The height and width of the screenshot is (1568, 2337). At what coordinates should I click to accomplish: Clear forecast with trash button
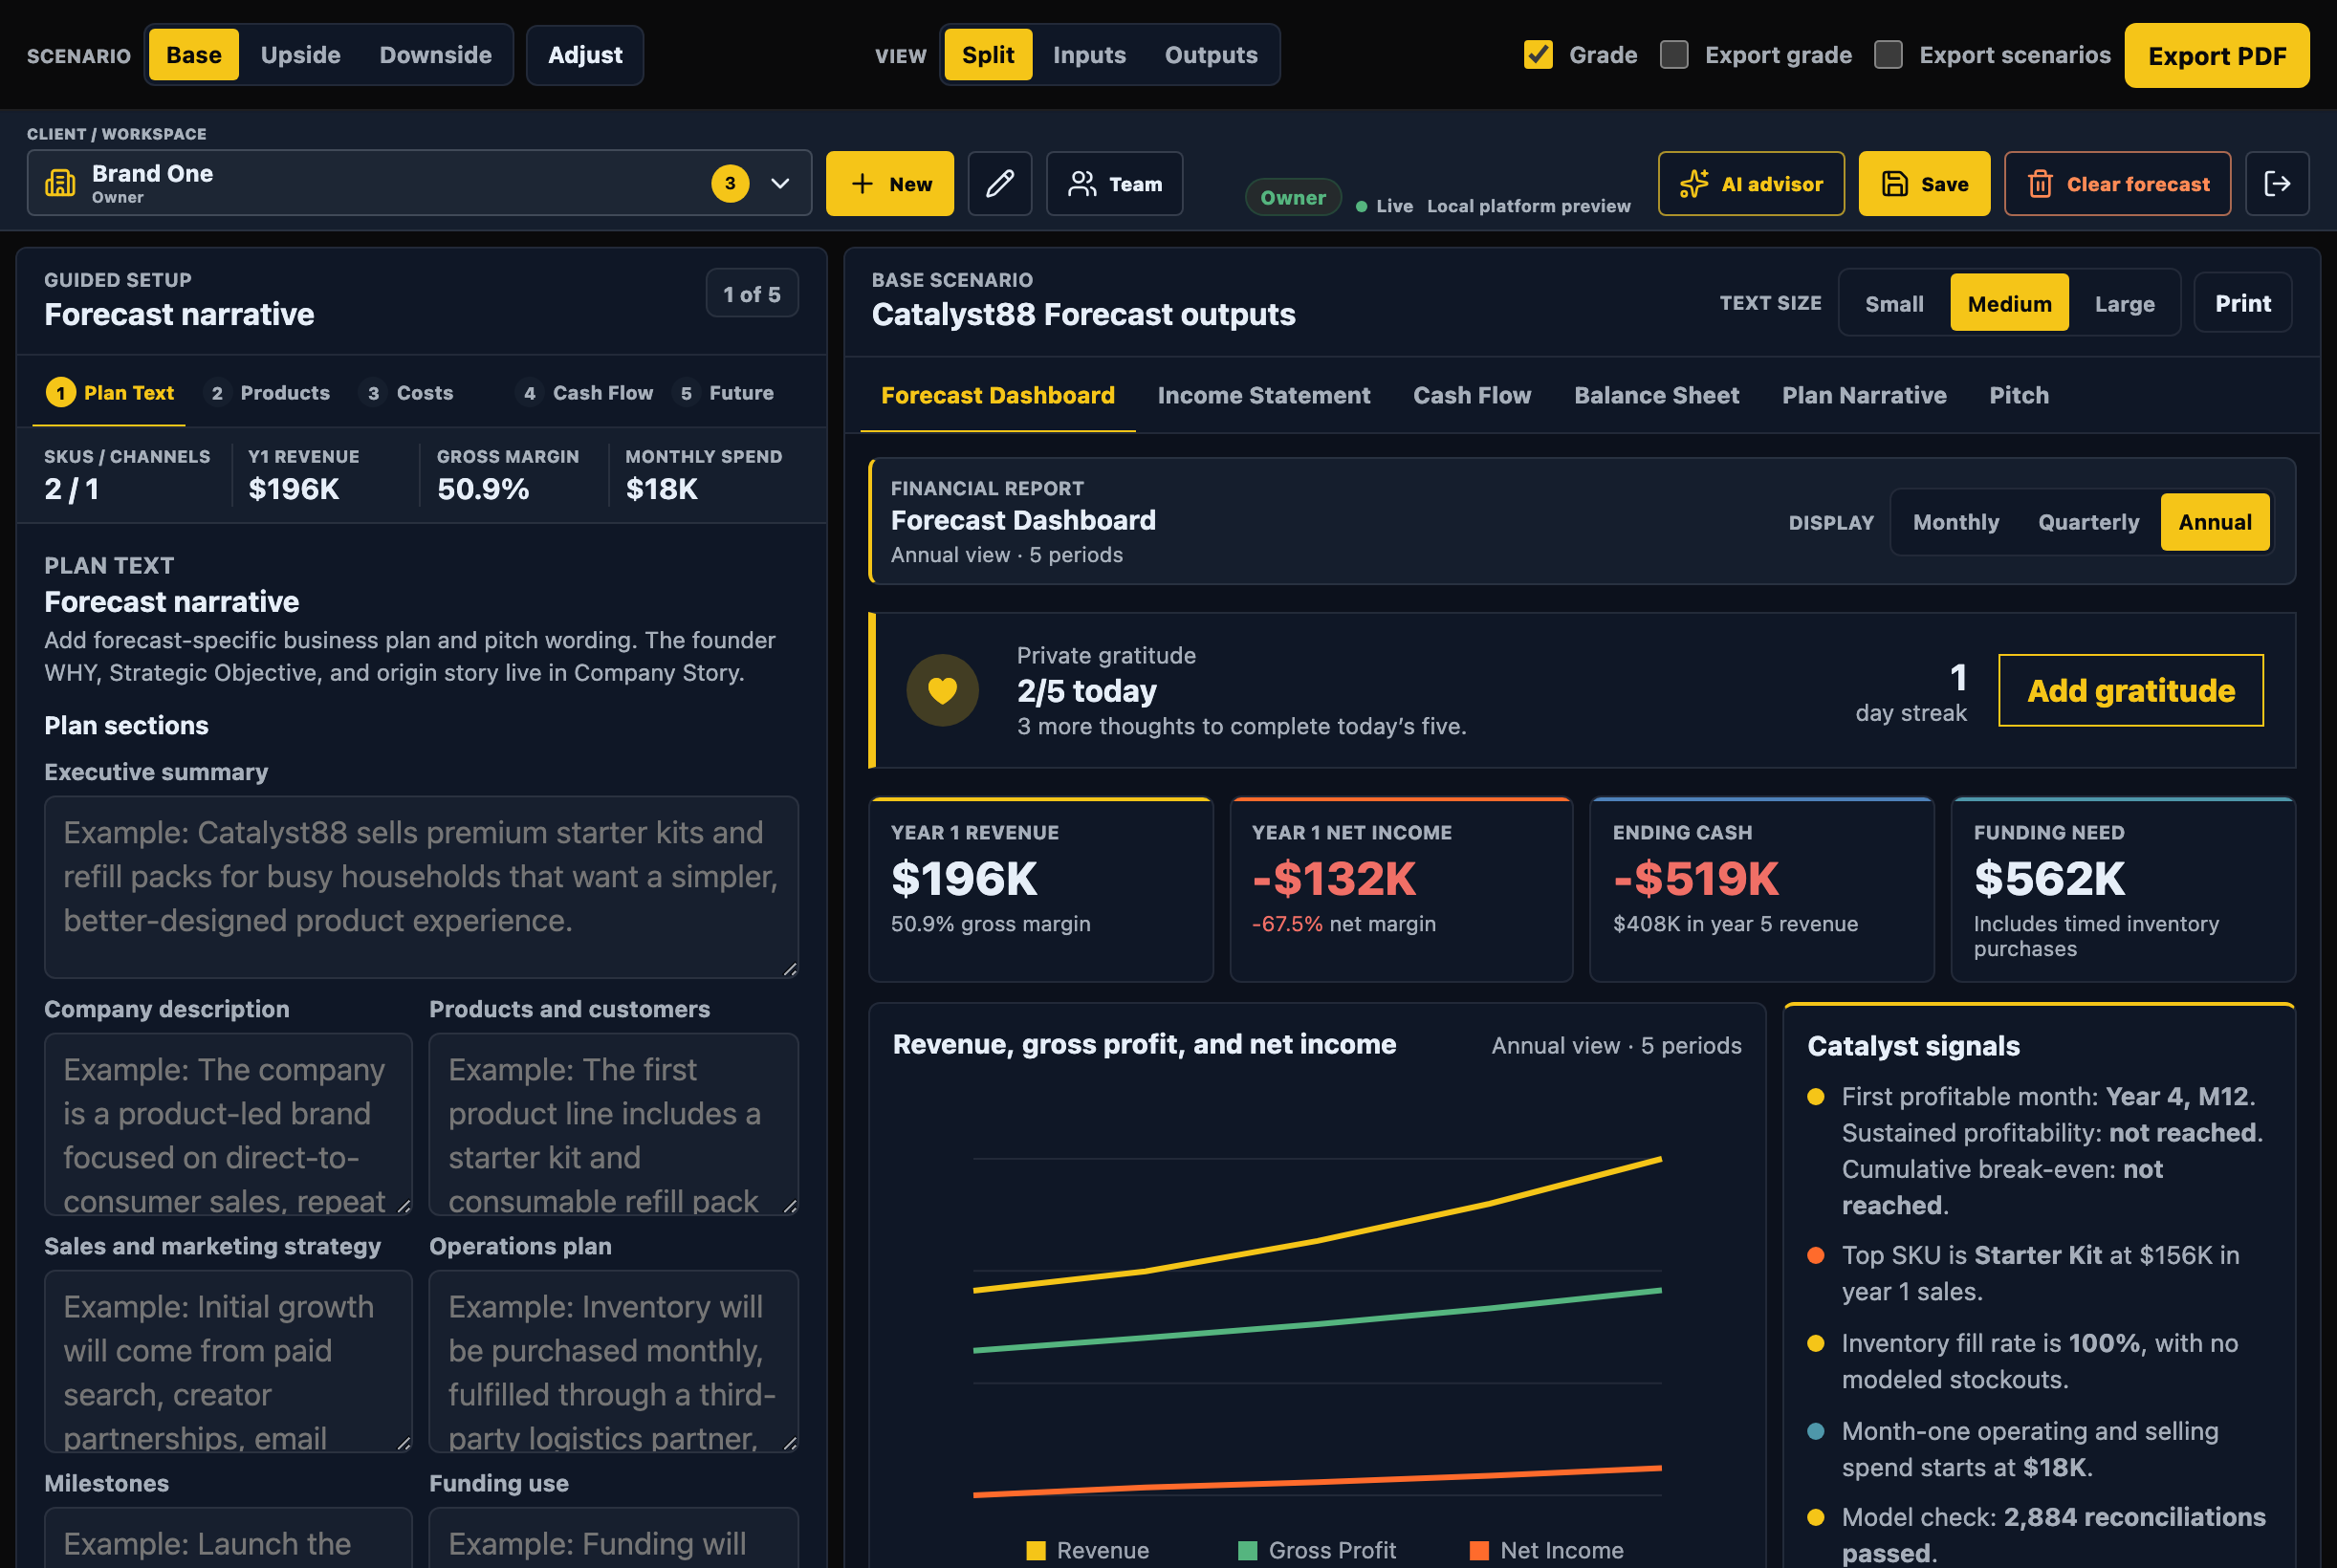tap(2117, 184)
